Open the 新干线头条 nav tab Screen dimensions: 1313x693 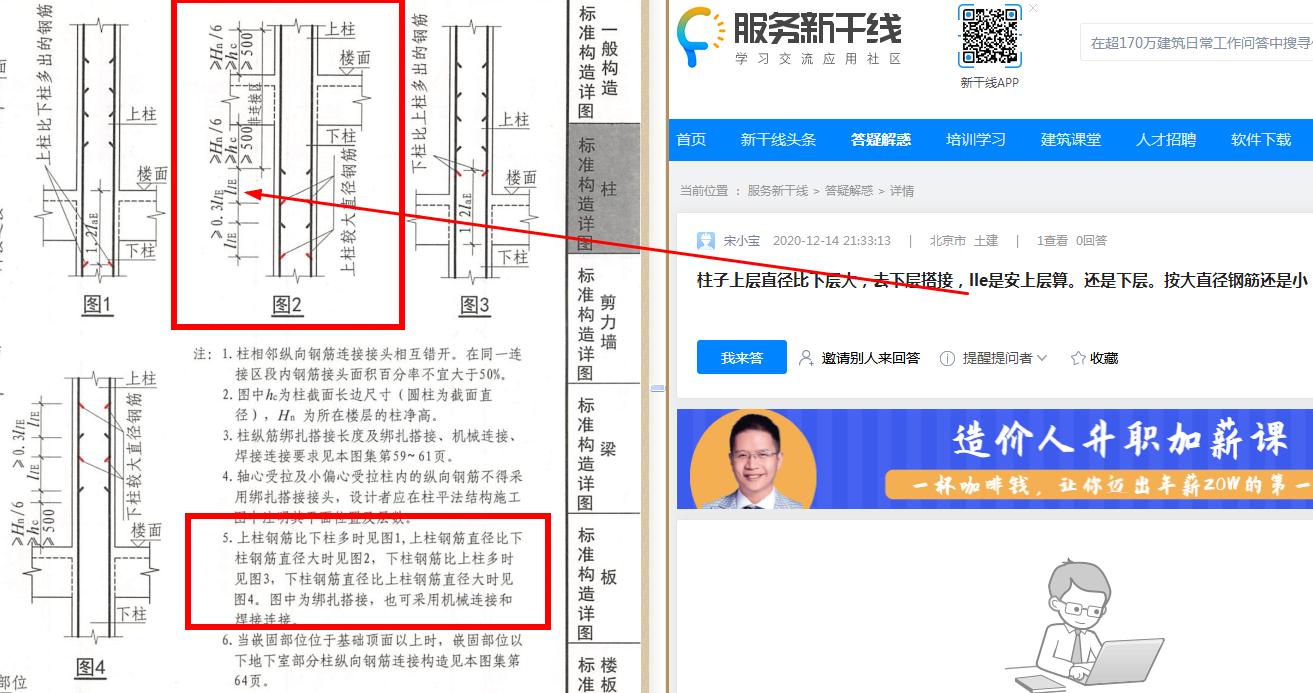[x=778, y=140]
